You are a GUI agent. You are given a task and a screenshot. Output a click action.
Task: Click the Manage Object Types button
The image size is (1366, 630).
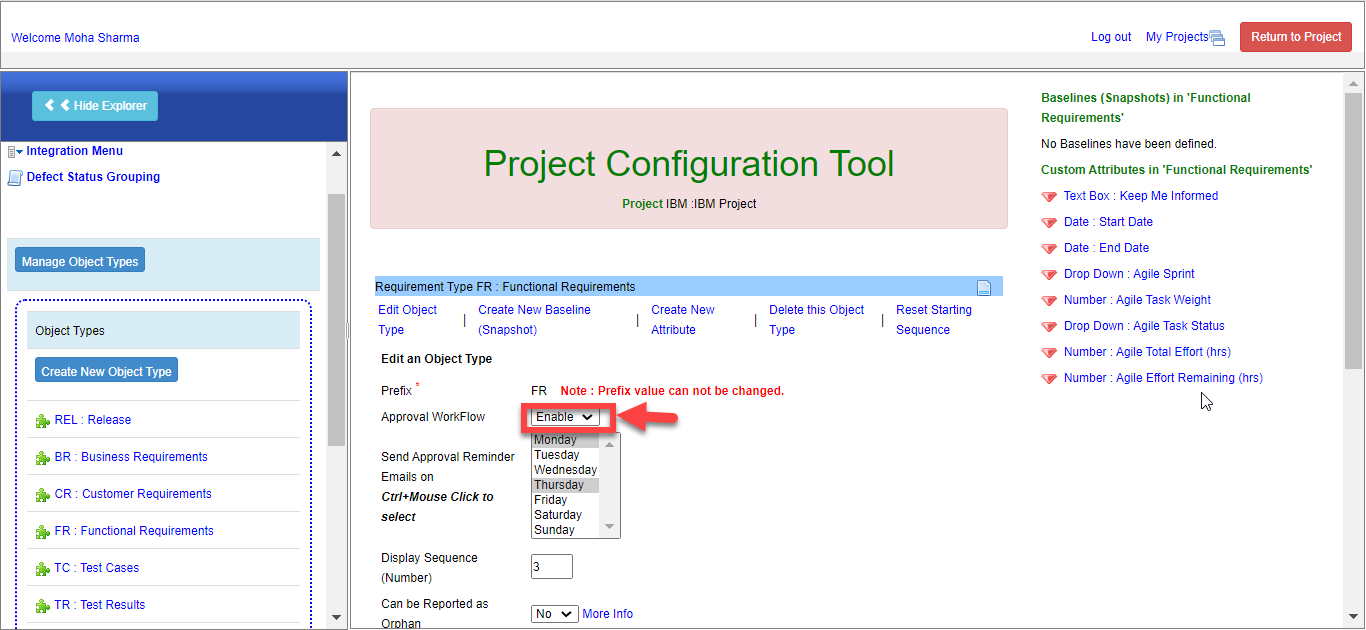pyautogui.click(x=80, y=261)
